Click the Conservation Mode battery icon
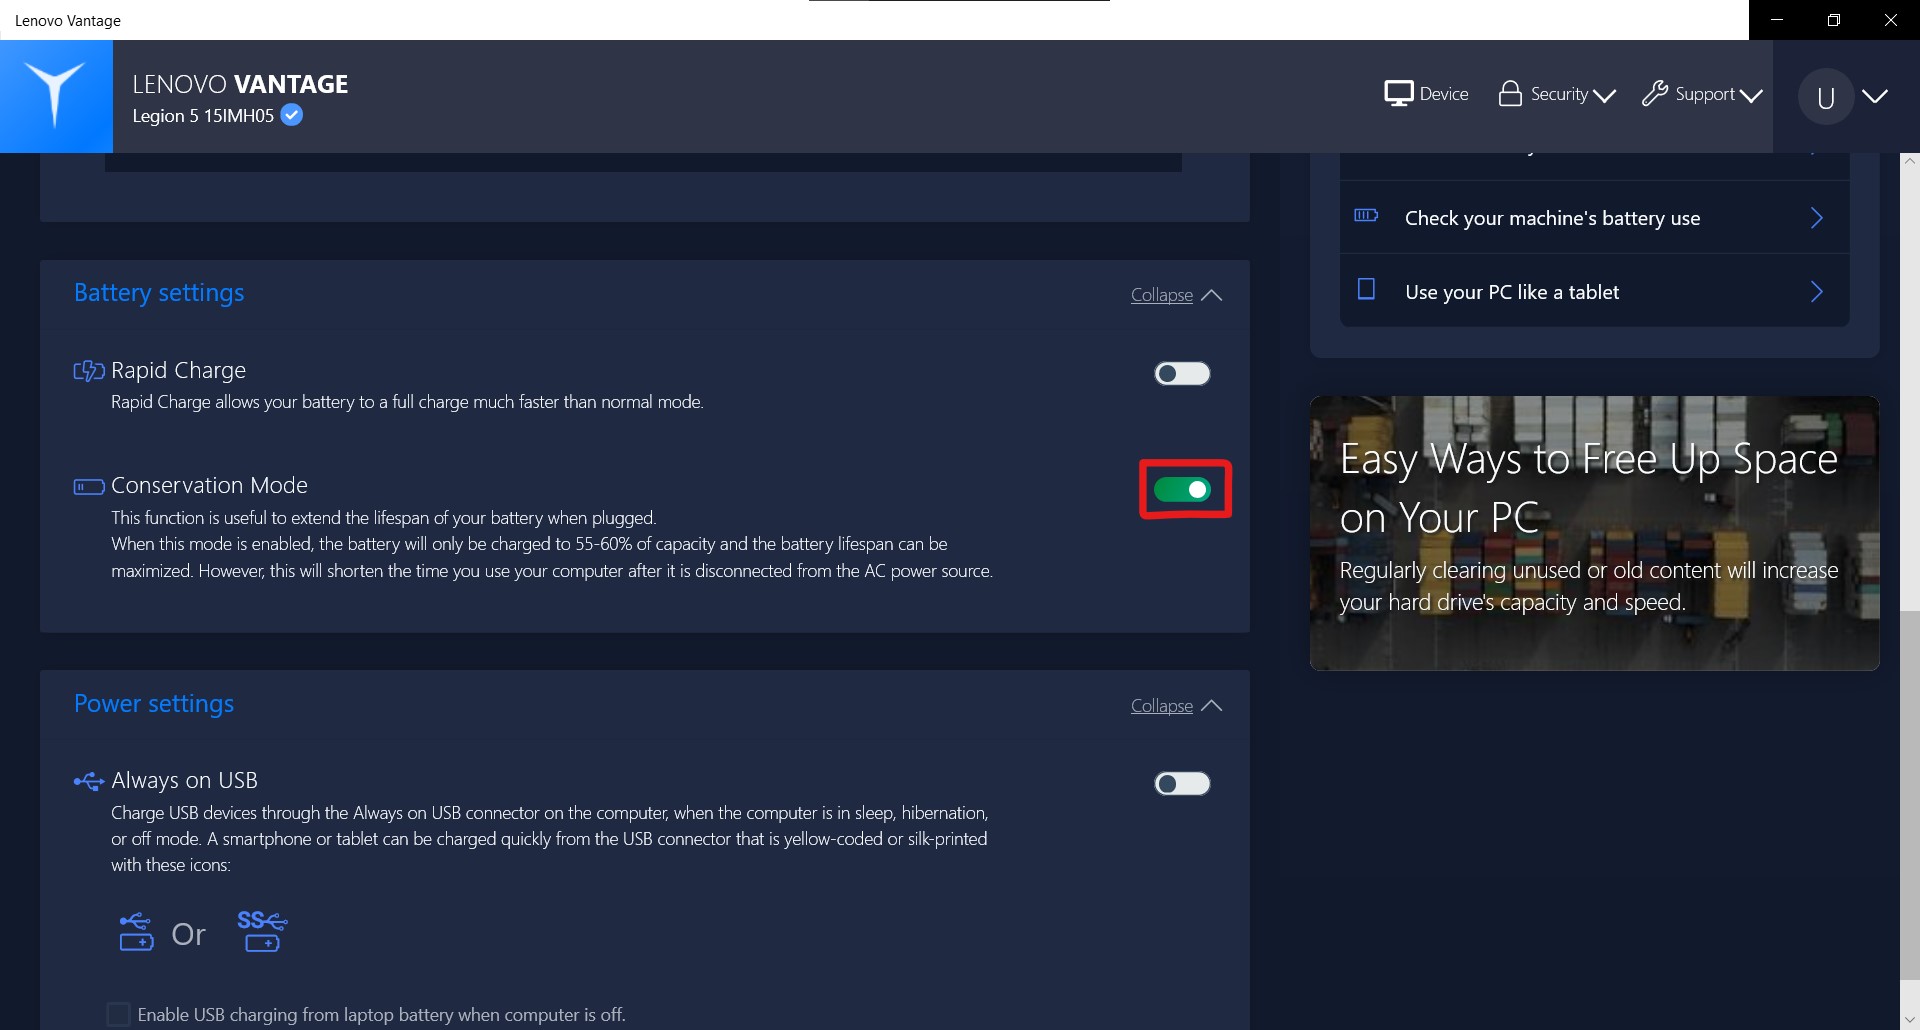This screenshot has width=1920, height=1030. tap(89, 487)
